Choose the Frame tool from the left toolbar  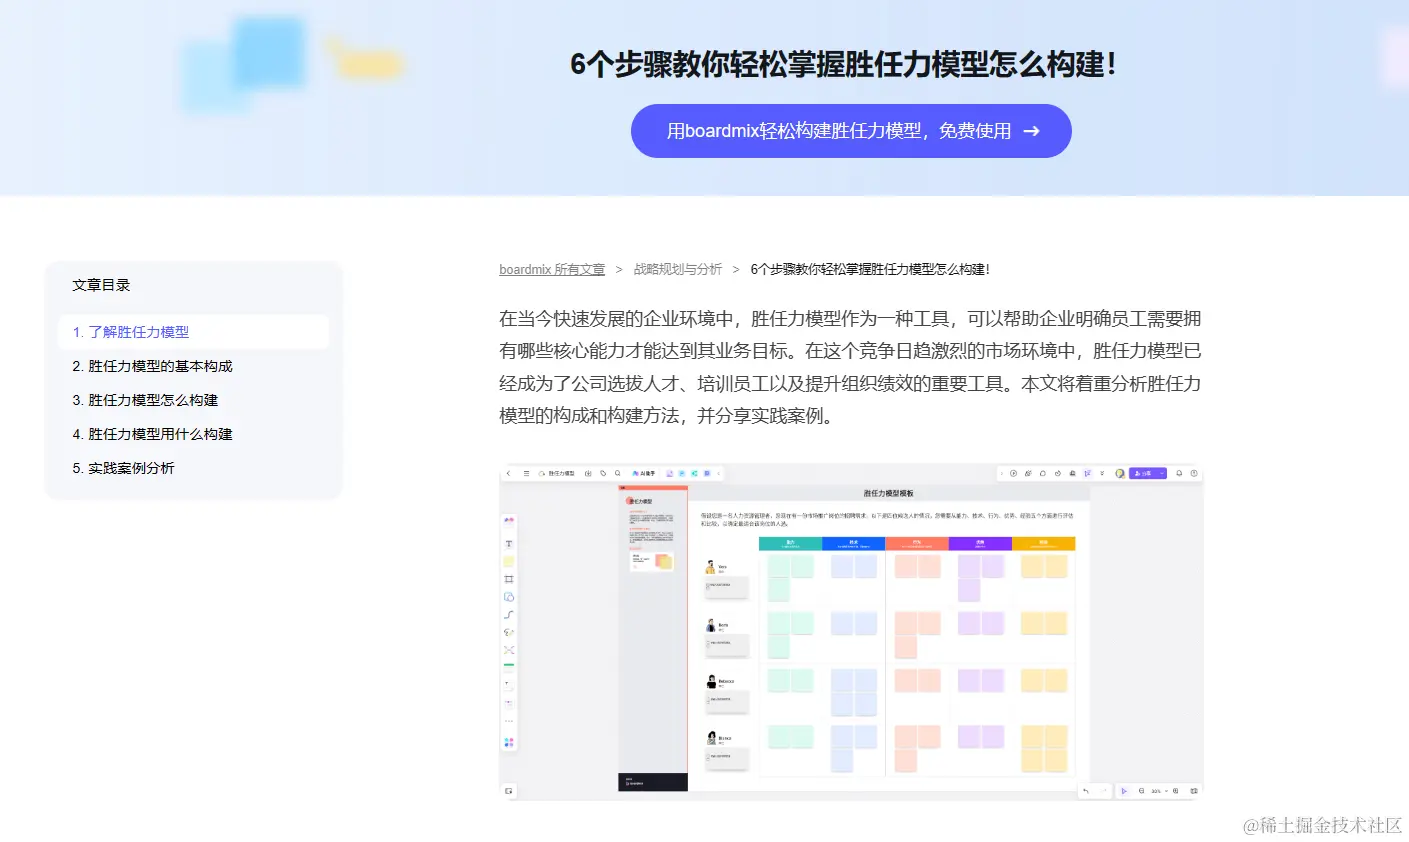507,579
